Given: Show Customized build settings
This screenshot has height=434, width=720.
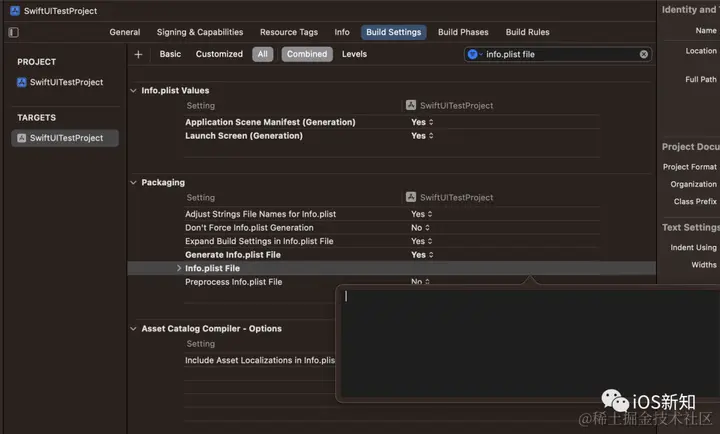Looking at the screenshot, I should pos(219,54).
